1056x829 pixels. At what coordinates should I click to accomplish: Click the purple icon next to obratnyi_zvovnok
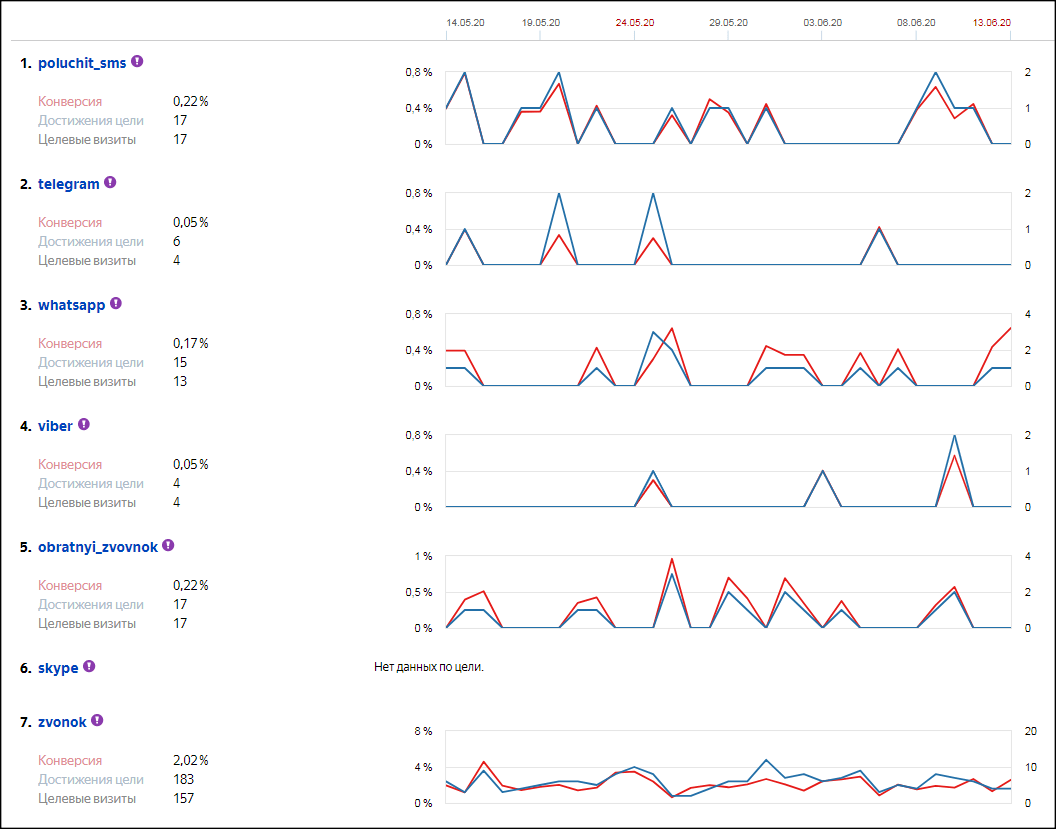[168, 545]
